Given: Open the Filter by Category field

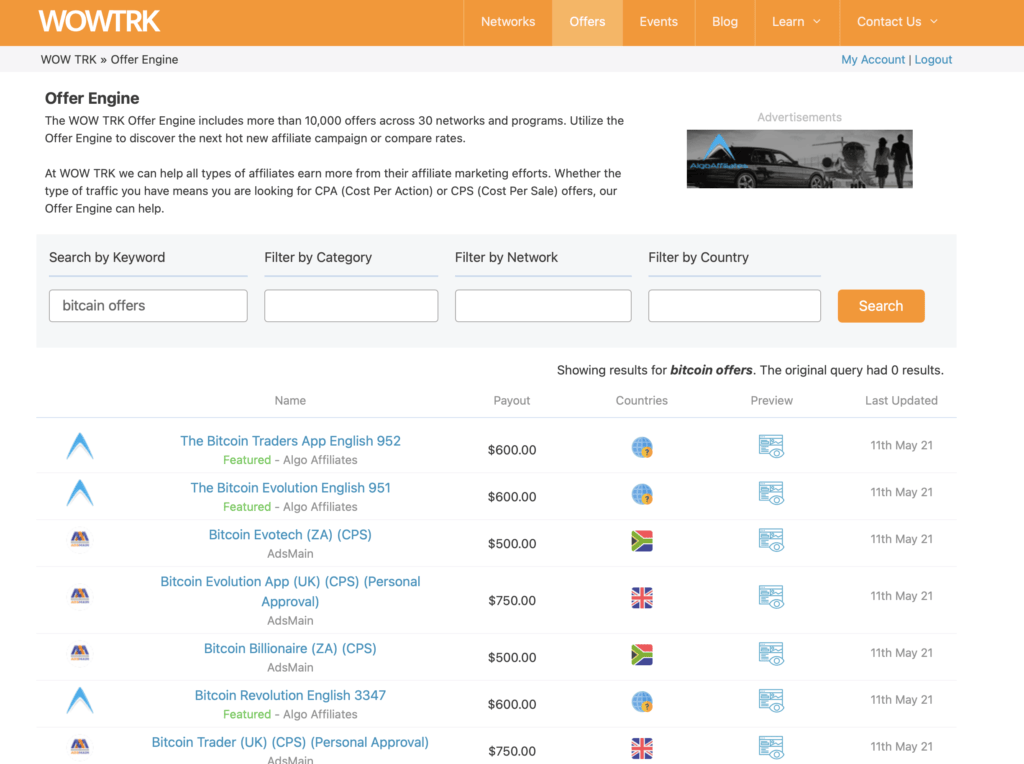Looking at the screenshot, I should click(x=351, y=306).
